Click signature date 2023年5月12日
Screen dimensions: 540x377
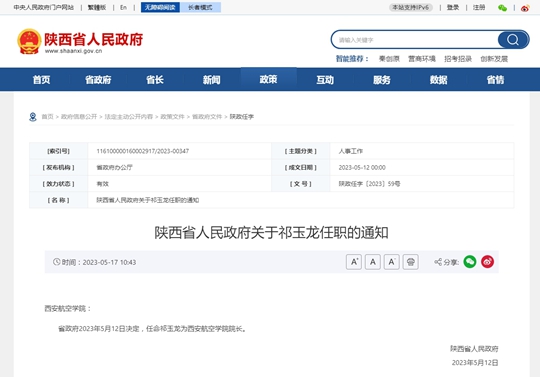tap(475, 363)
